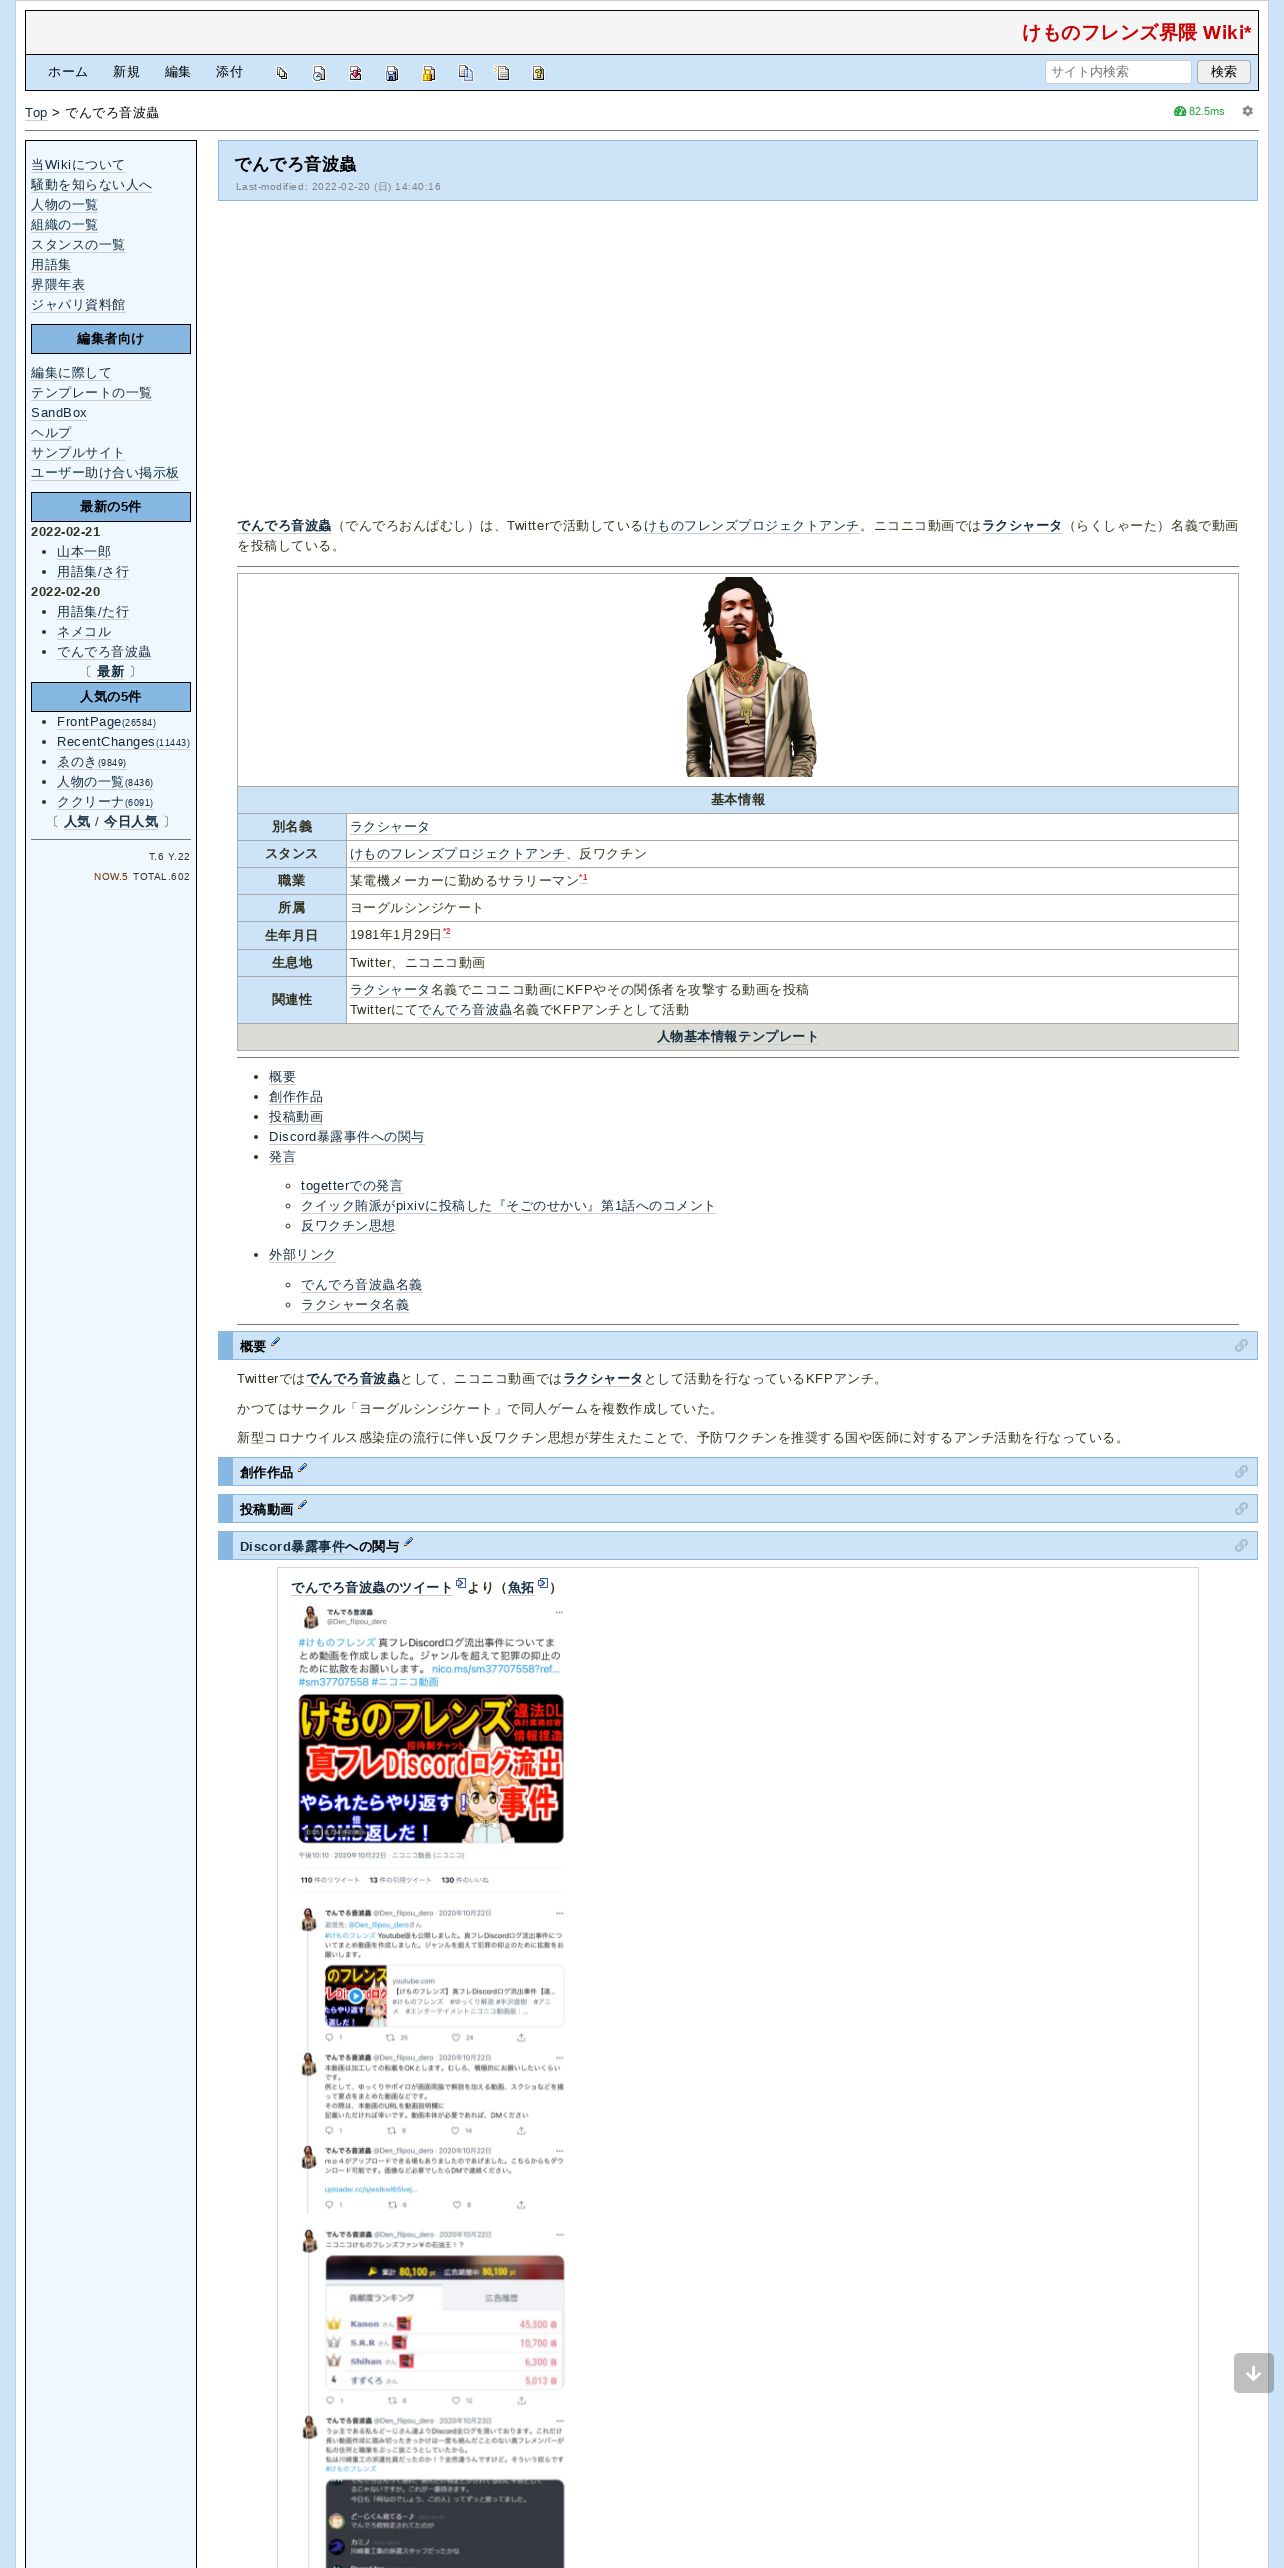Open recent page ネメコル in sidebar
This screenshot has width=1284, height=2568.
84,632
